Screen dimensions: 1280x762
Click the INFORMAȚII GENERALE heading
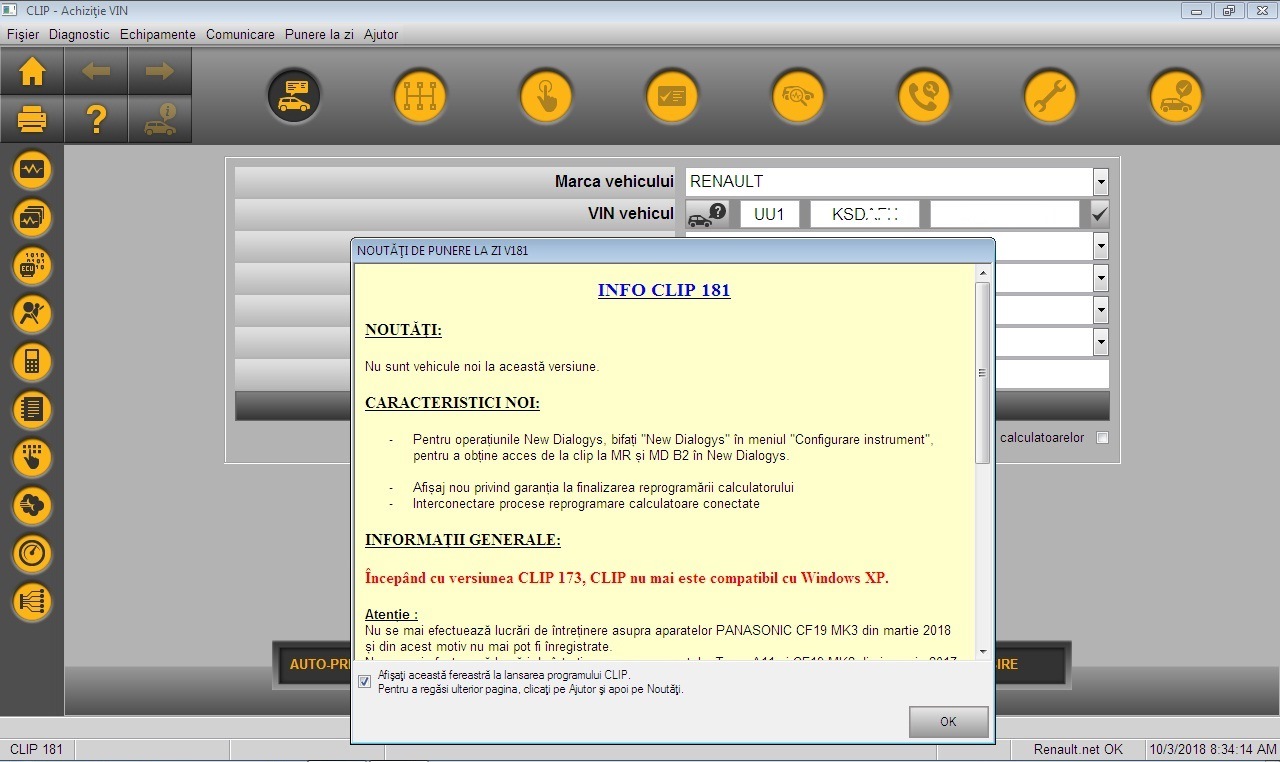pyautogui.click(x=463, y=540)
